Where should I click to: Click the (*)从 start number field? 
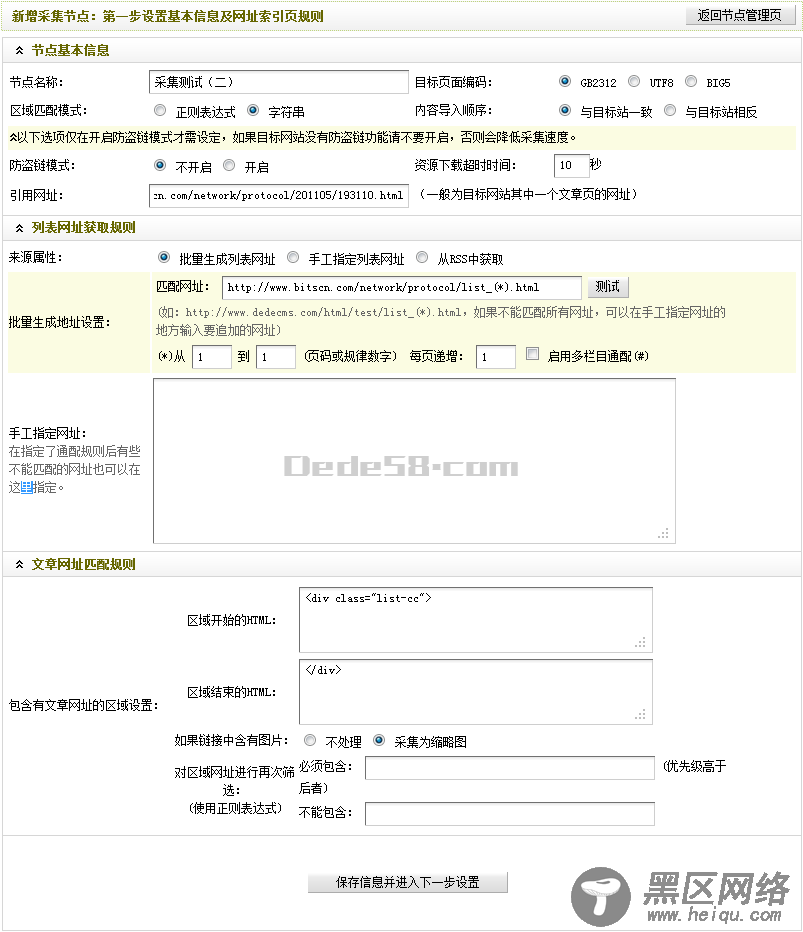pos(212,357)
